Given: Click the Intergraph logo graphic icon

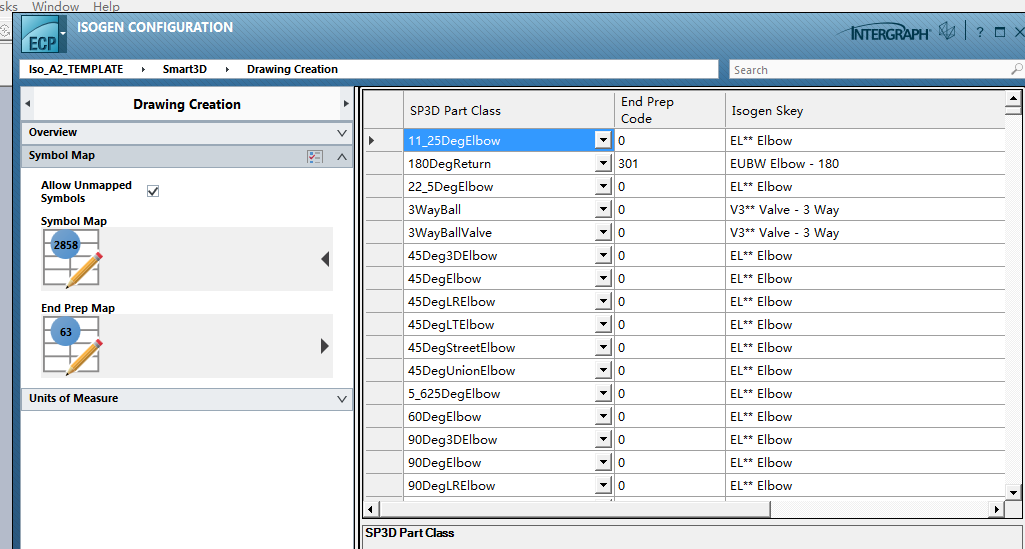Looking at the screenshot, I should (947, 31).
